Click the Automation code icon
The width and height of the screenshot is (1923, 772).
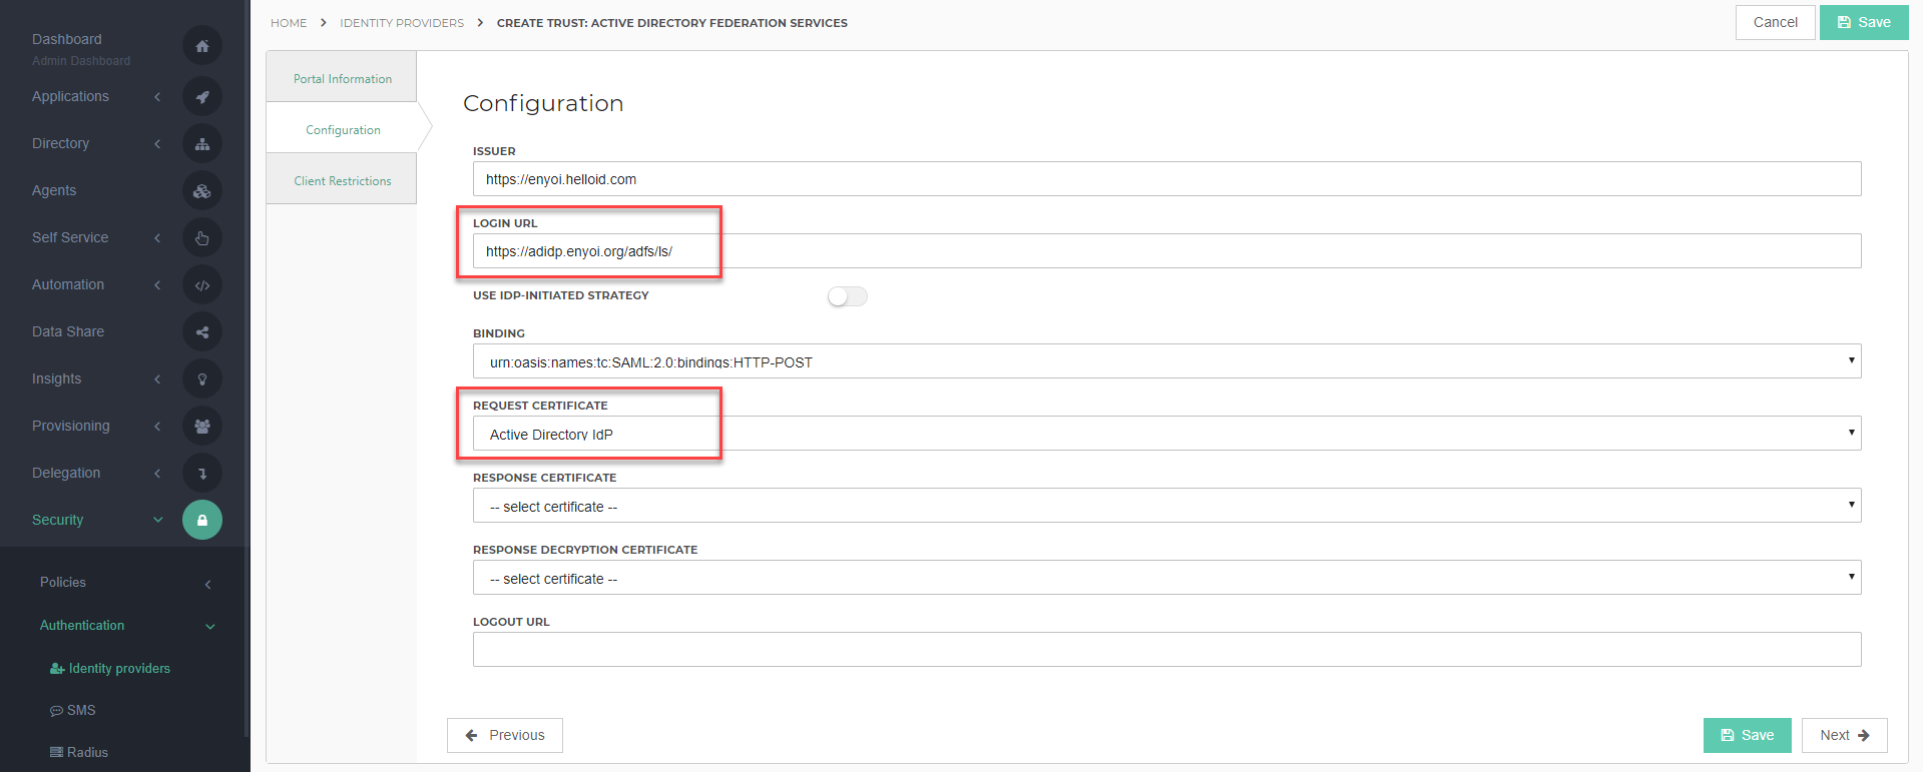202,285
